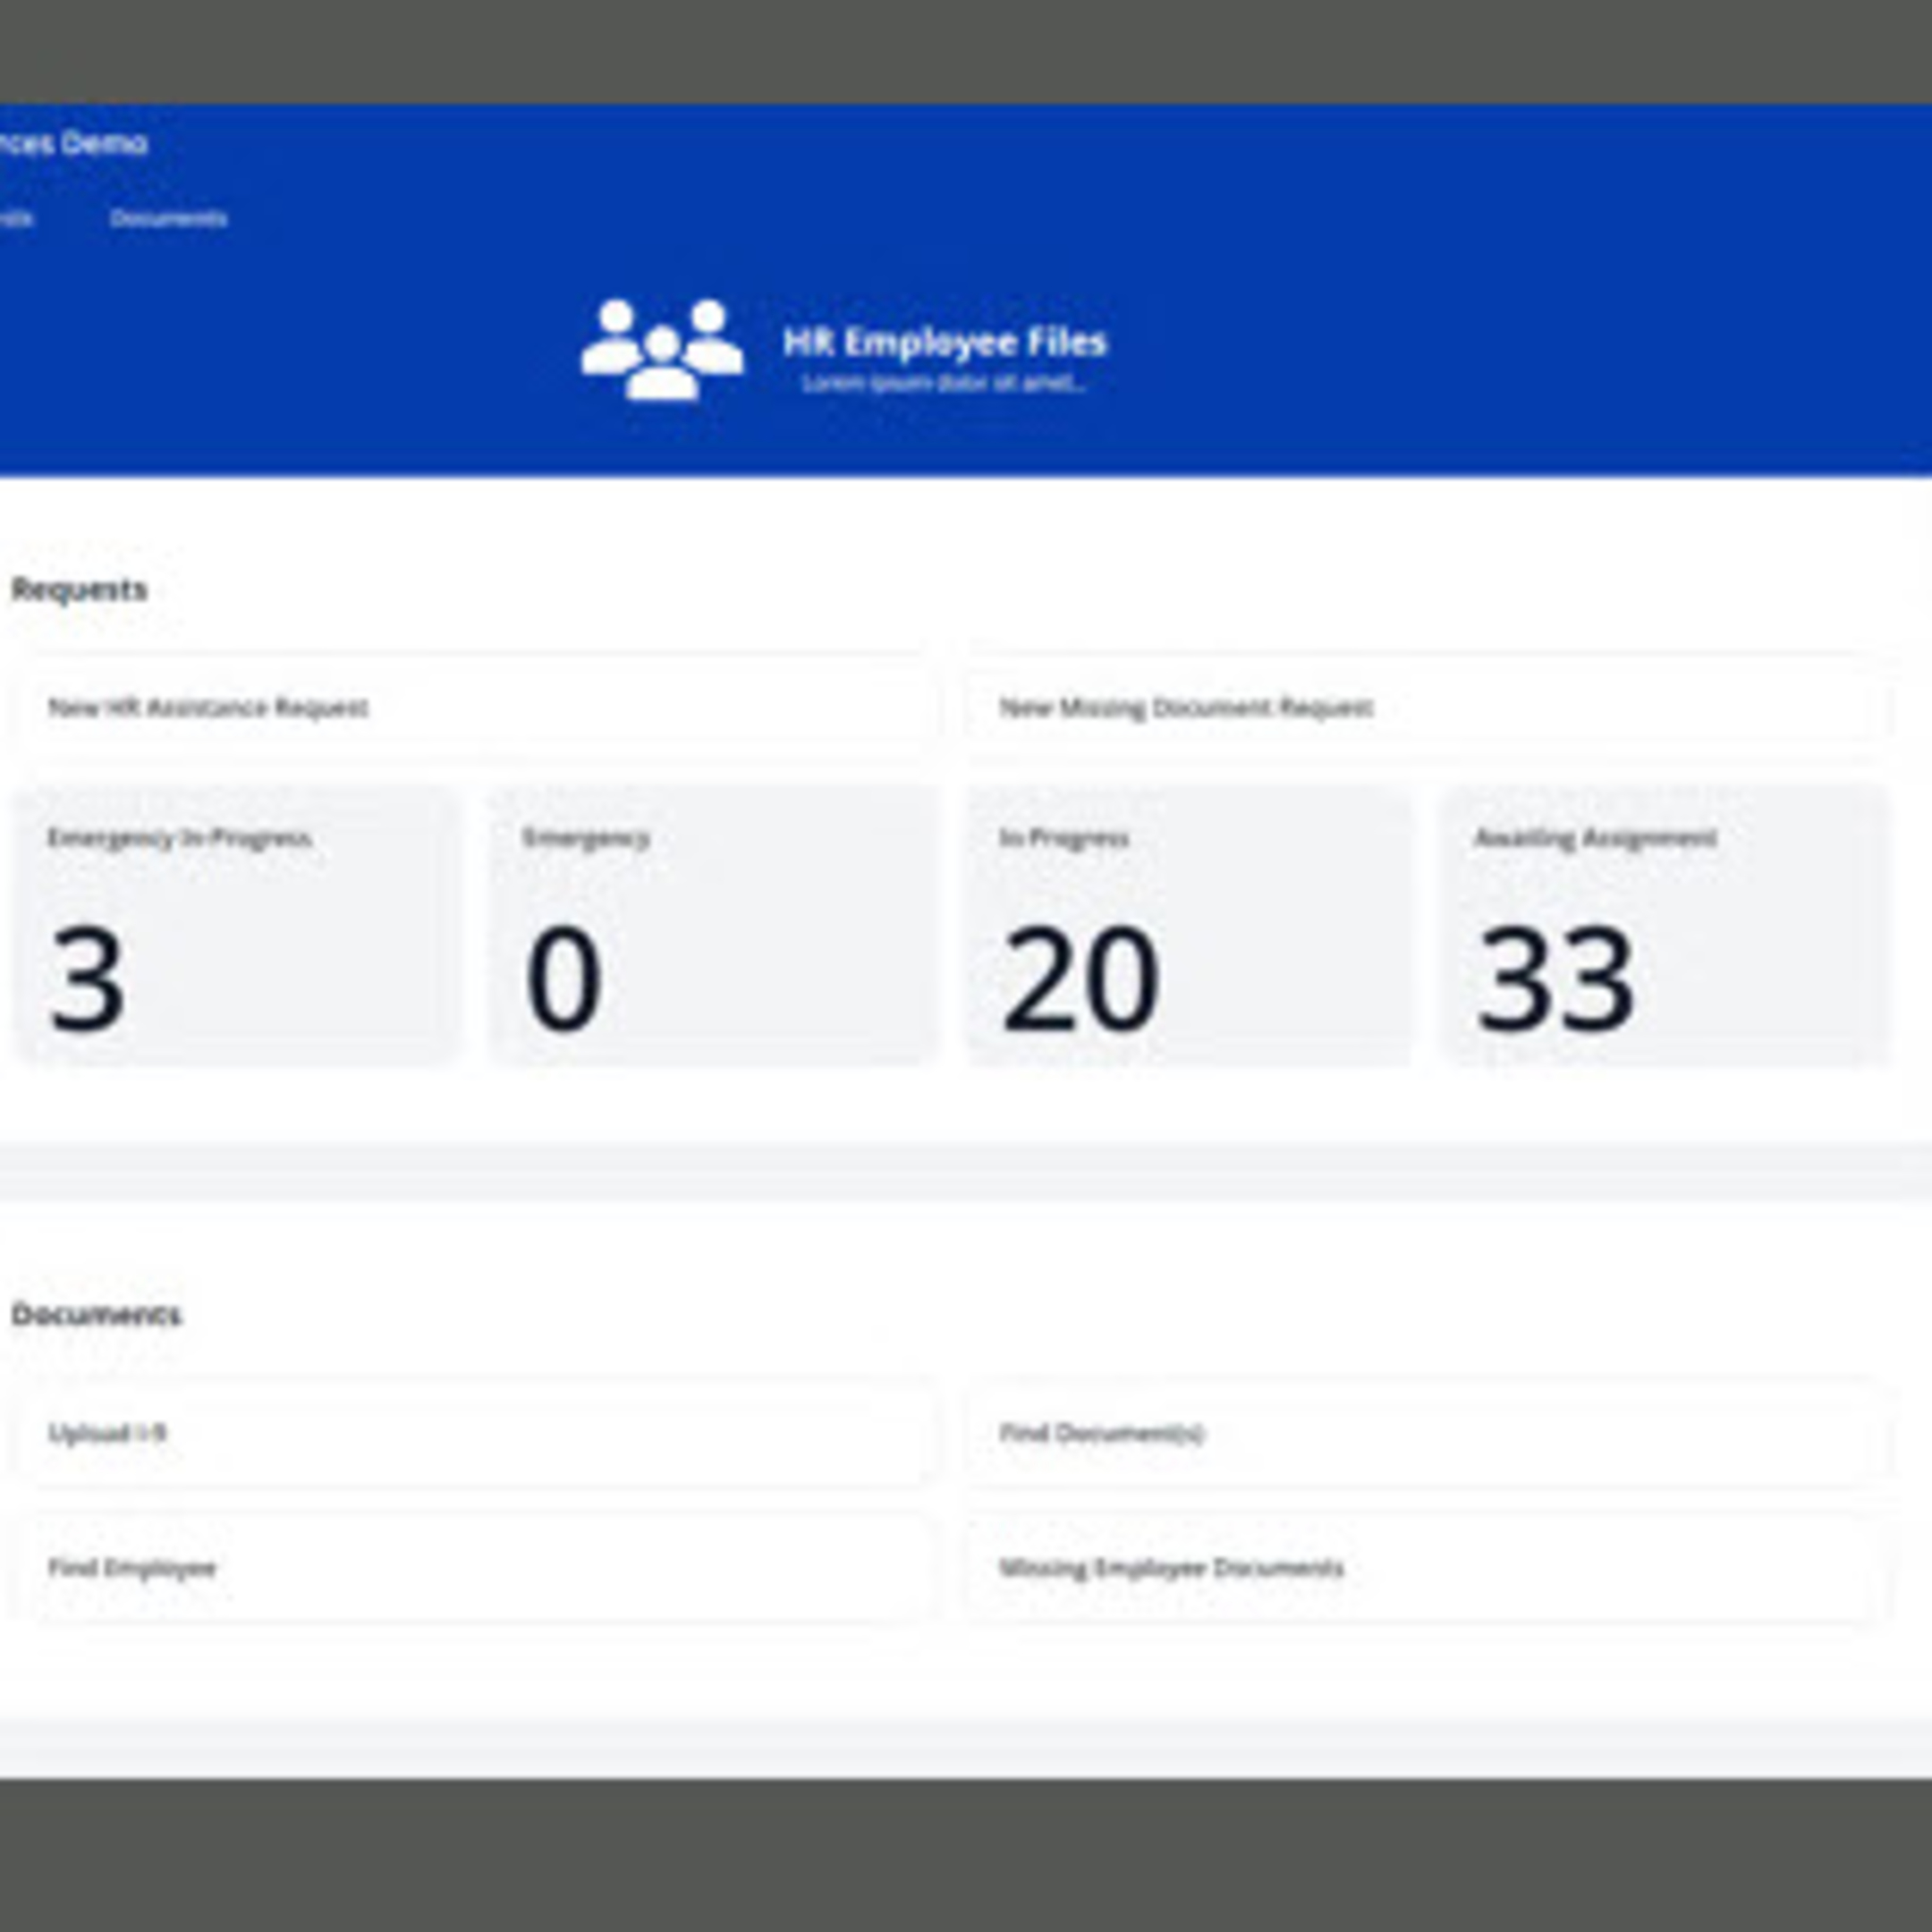Open New Missing Document Request
Image resolution: width=1932 pixels, height=1932 pixels.
(1187, 708)
